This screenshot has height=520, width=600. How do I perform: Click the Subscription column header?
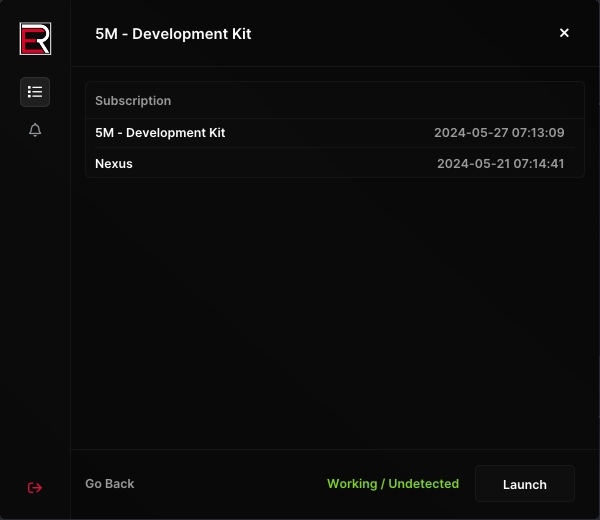click(133, 101)
